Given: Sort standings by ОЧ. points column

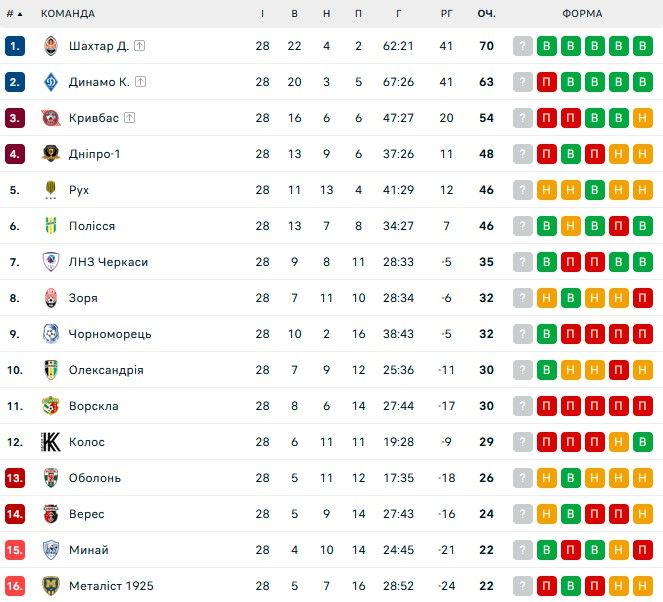Looking at the screenshot, I should click(x=487, y=14).
